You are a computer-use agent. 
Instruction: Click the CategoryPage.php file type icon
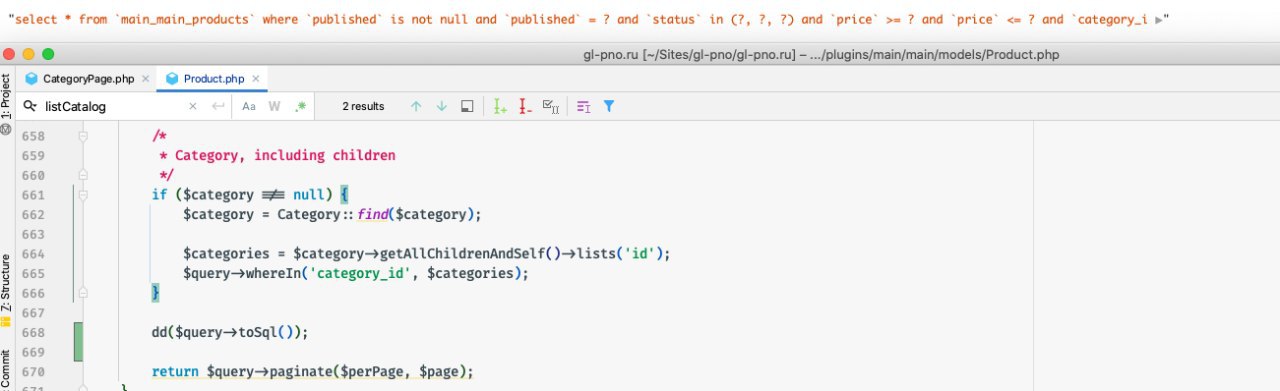[32, 78]
